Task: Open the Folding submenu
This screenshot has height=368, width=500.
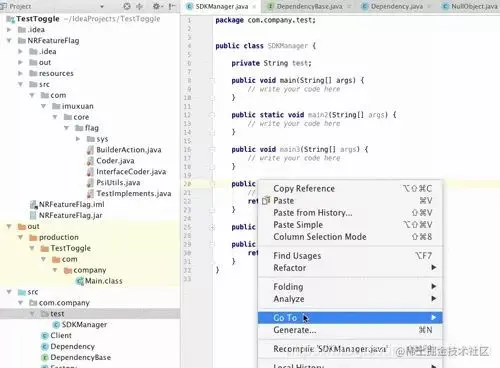Action: [350, 287]
